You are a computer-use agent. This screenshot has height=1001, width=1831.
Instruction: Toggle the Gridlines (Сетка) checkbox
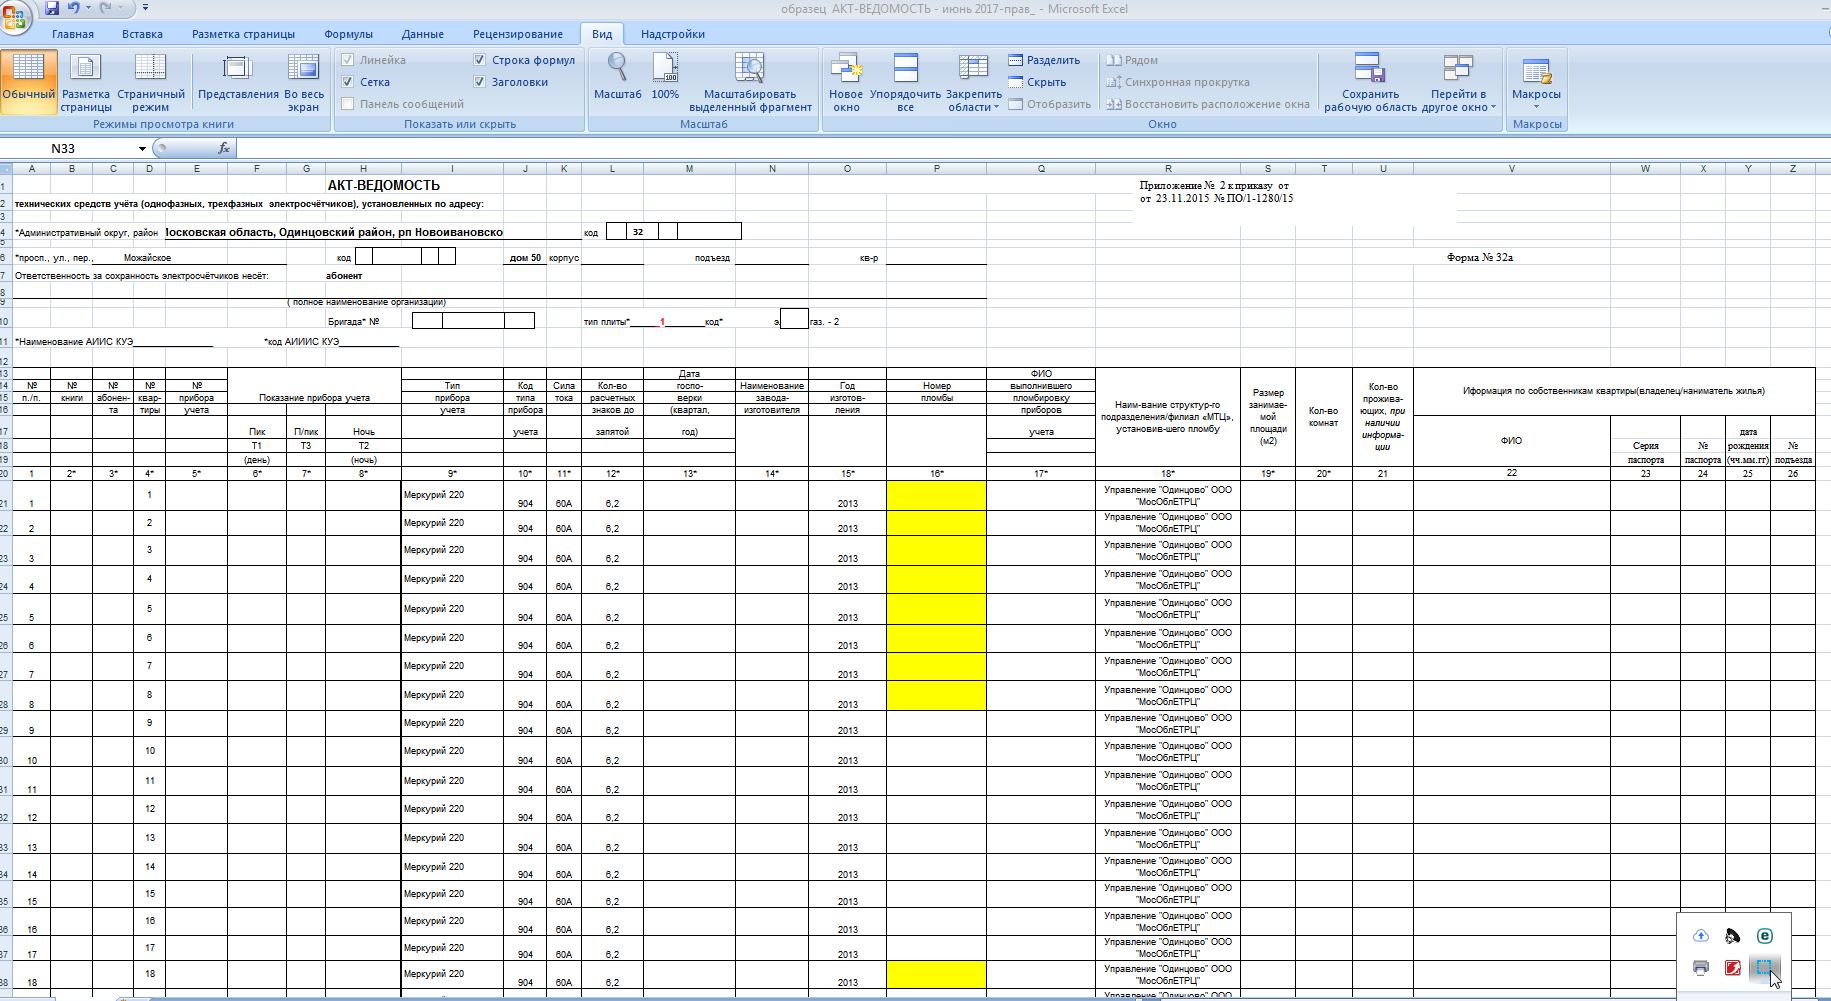[348, 82]
